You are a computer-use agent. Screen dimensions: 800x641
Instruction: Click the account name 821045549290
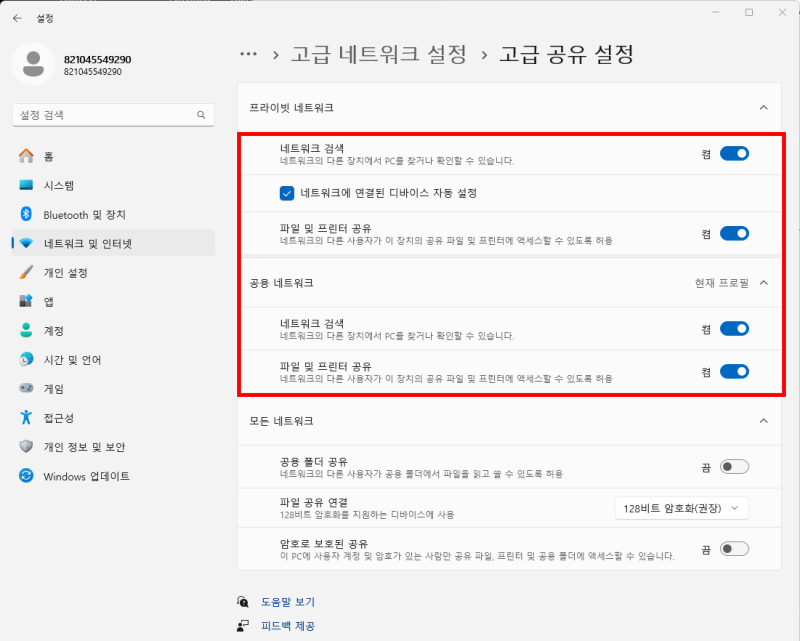click(x=97, y=59)
